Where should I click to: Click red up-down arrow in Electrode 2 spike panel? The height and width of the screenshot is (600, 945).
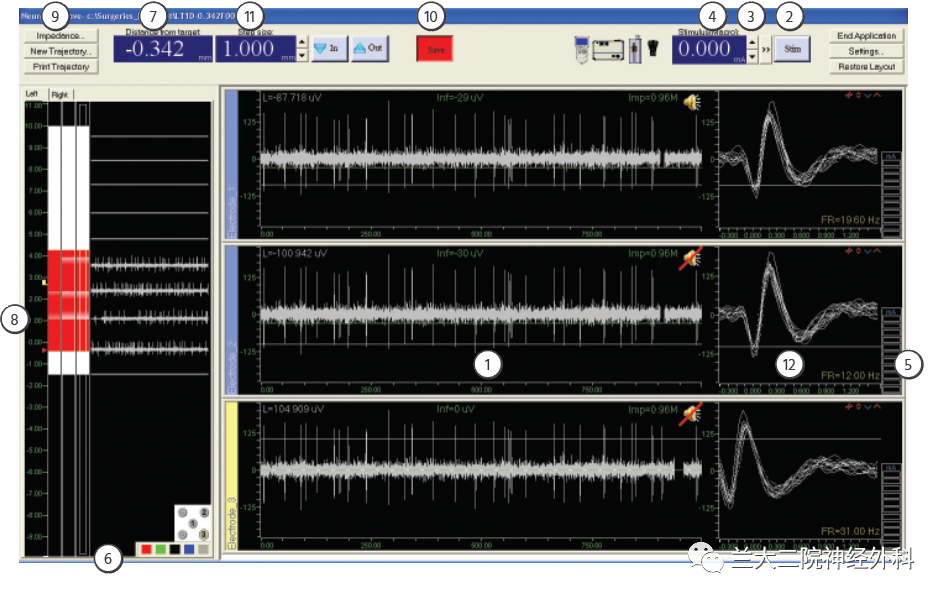(858, 251)
